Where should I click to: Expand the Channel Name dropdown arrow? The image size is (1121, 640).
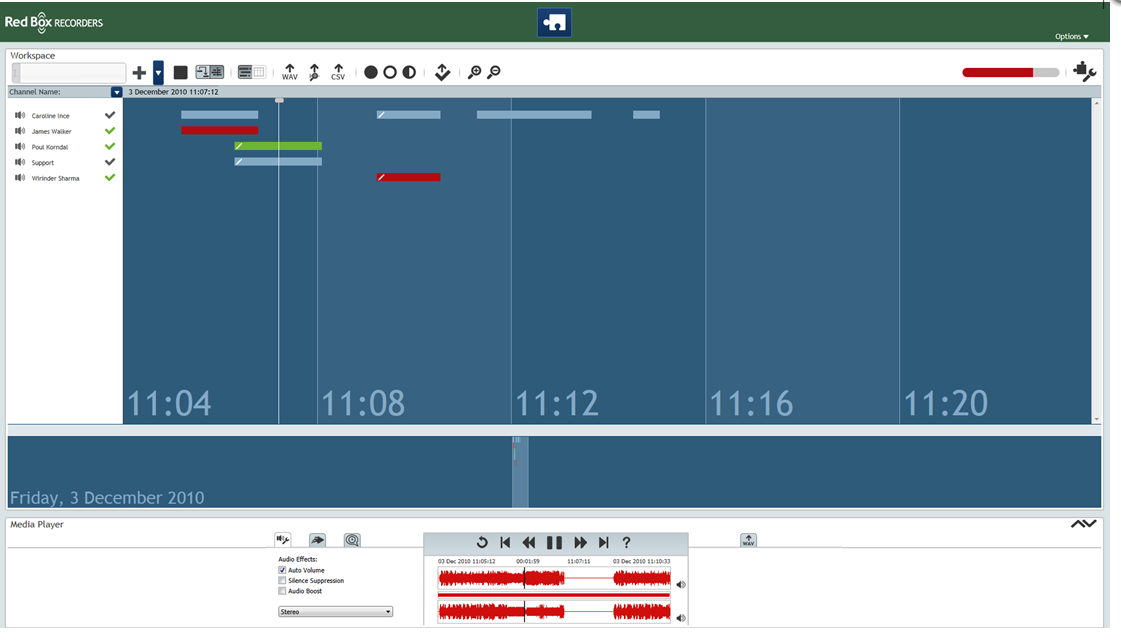116,92
